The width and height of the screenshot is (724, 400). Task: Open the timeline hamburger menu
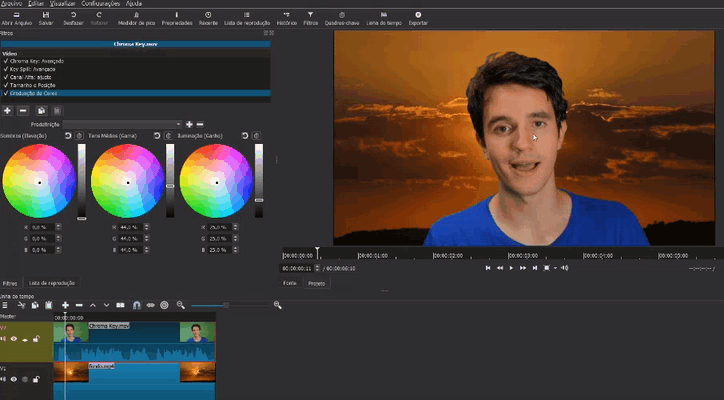point(5,305)
